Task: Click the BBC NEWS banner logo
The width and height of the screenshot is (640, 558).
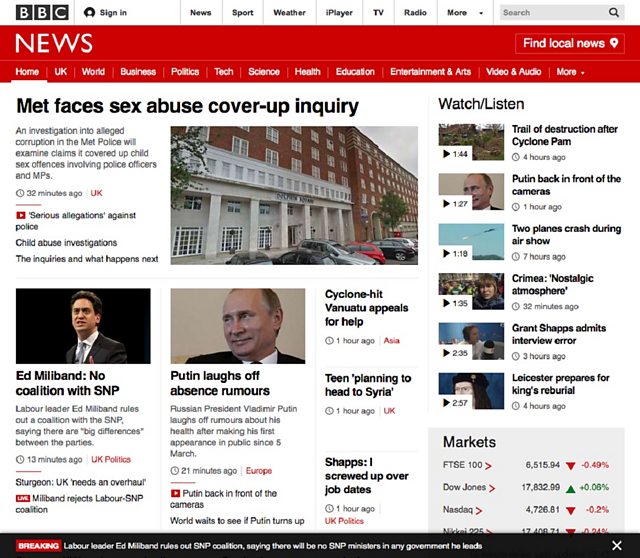Action: click(54, 43)
